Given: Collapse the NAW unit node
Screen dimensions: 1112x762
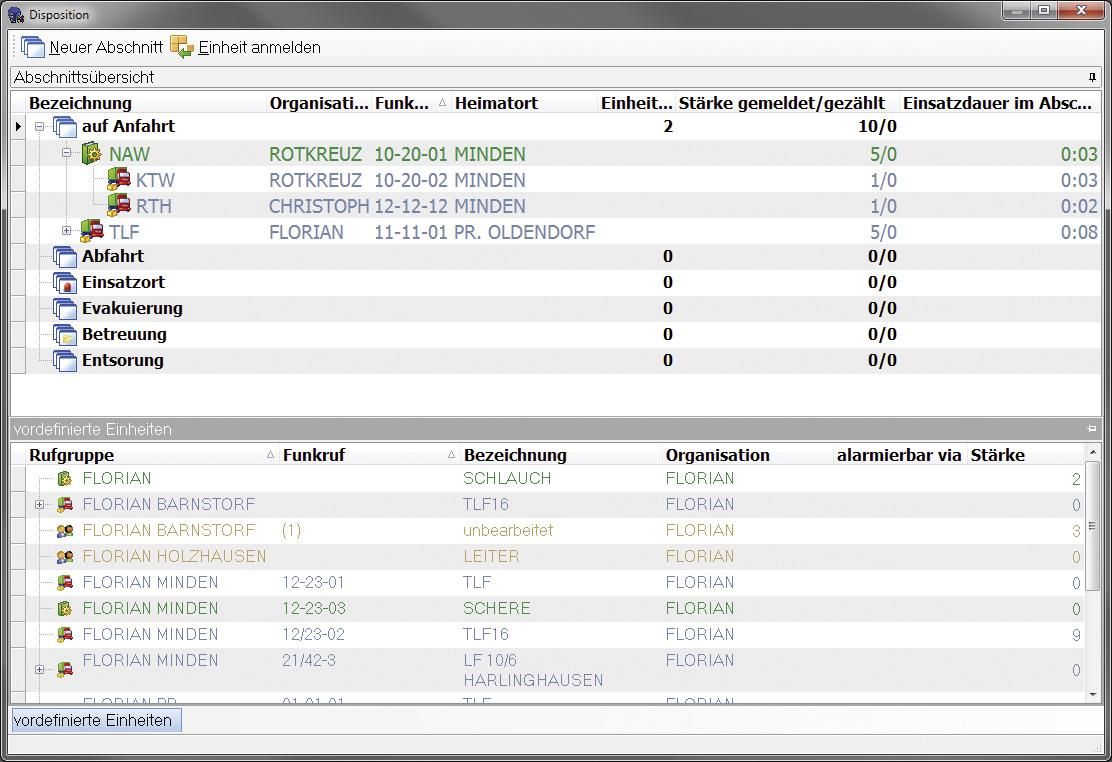Looking at the screenshot, I should tap(67, 153).
